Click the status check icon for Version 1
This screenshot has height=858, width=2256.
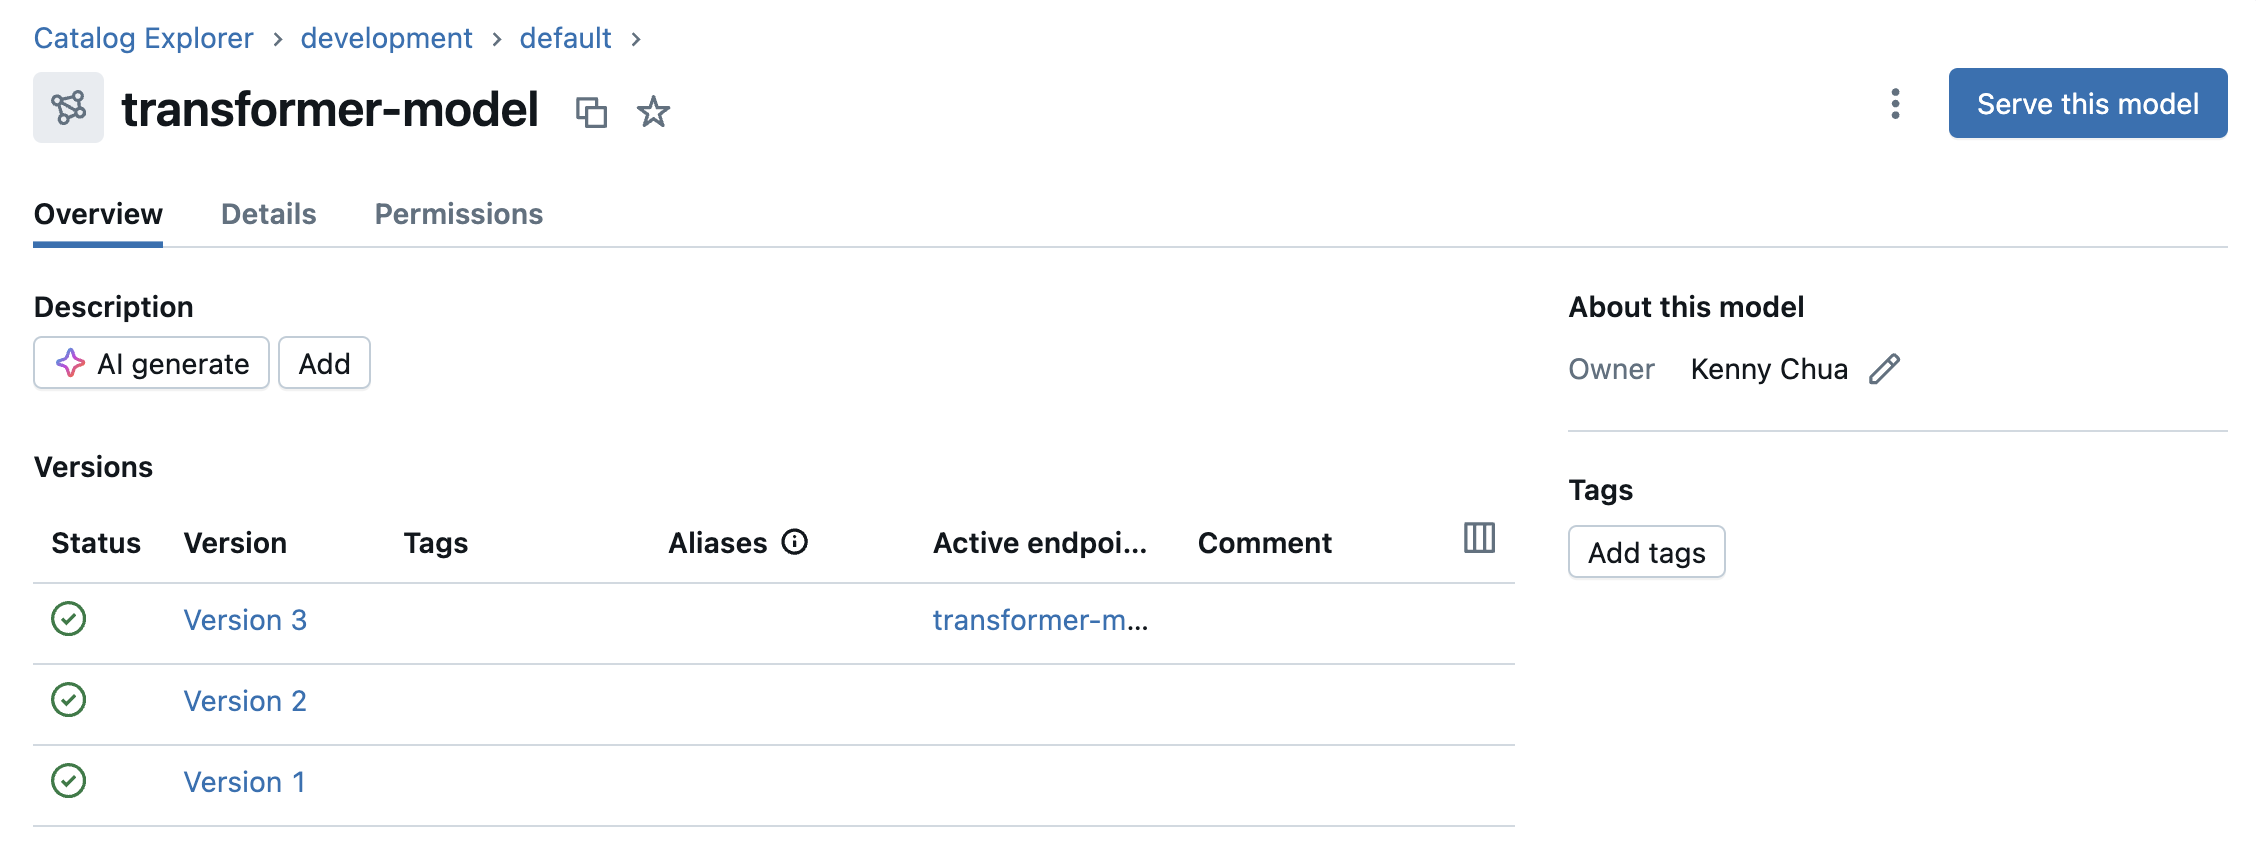tap(67, 782)
